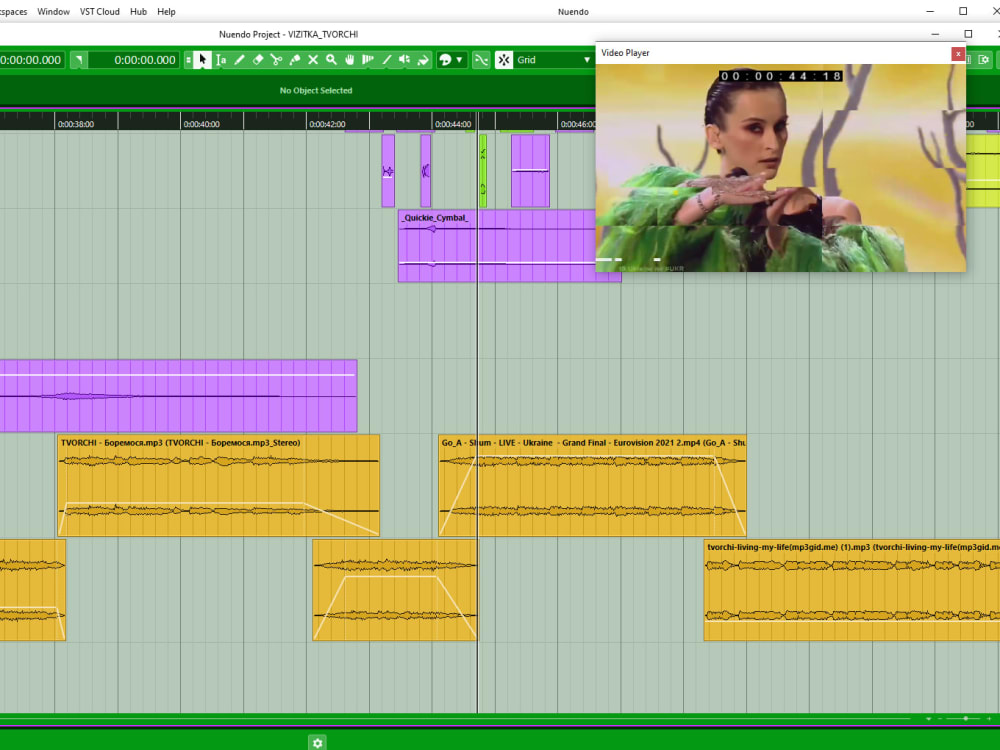This screenshot has width=1000, height=750.
Task: Select the Split scissors tool
Action: tap(276, 60)
